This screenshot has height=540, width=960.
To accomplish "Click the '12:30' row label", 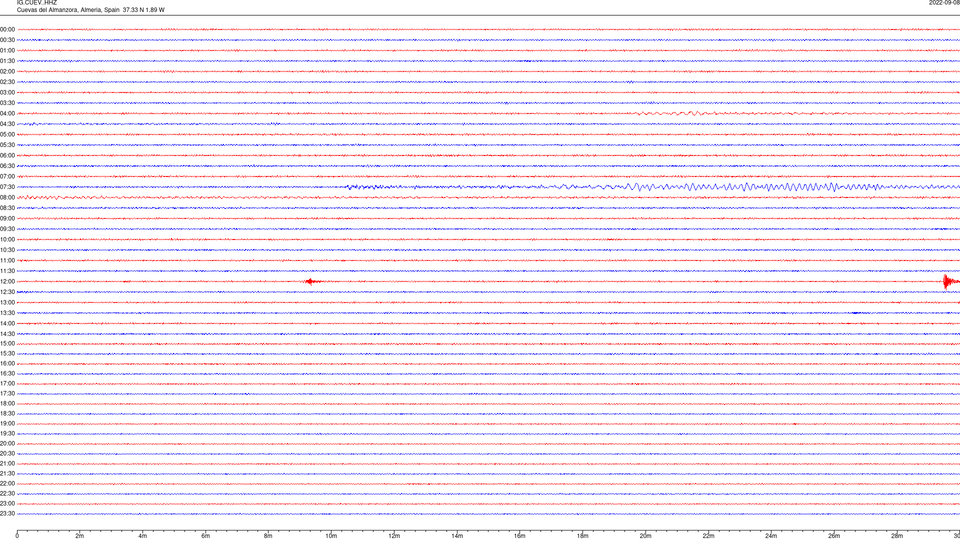I will (x=7, y=292).
